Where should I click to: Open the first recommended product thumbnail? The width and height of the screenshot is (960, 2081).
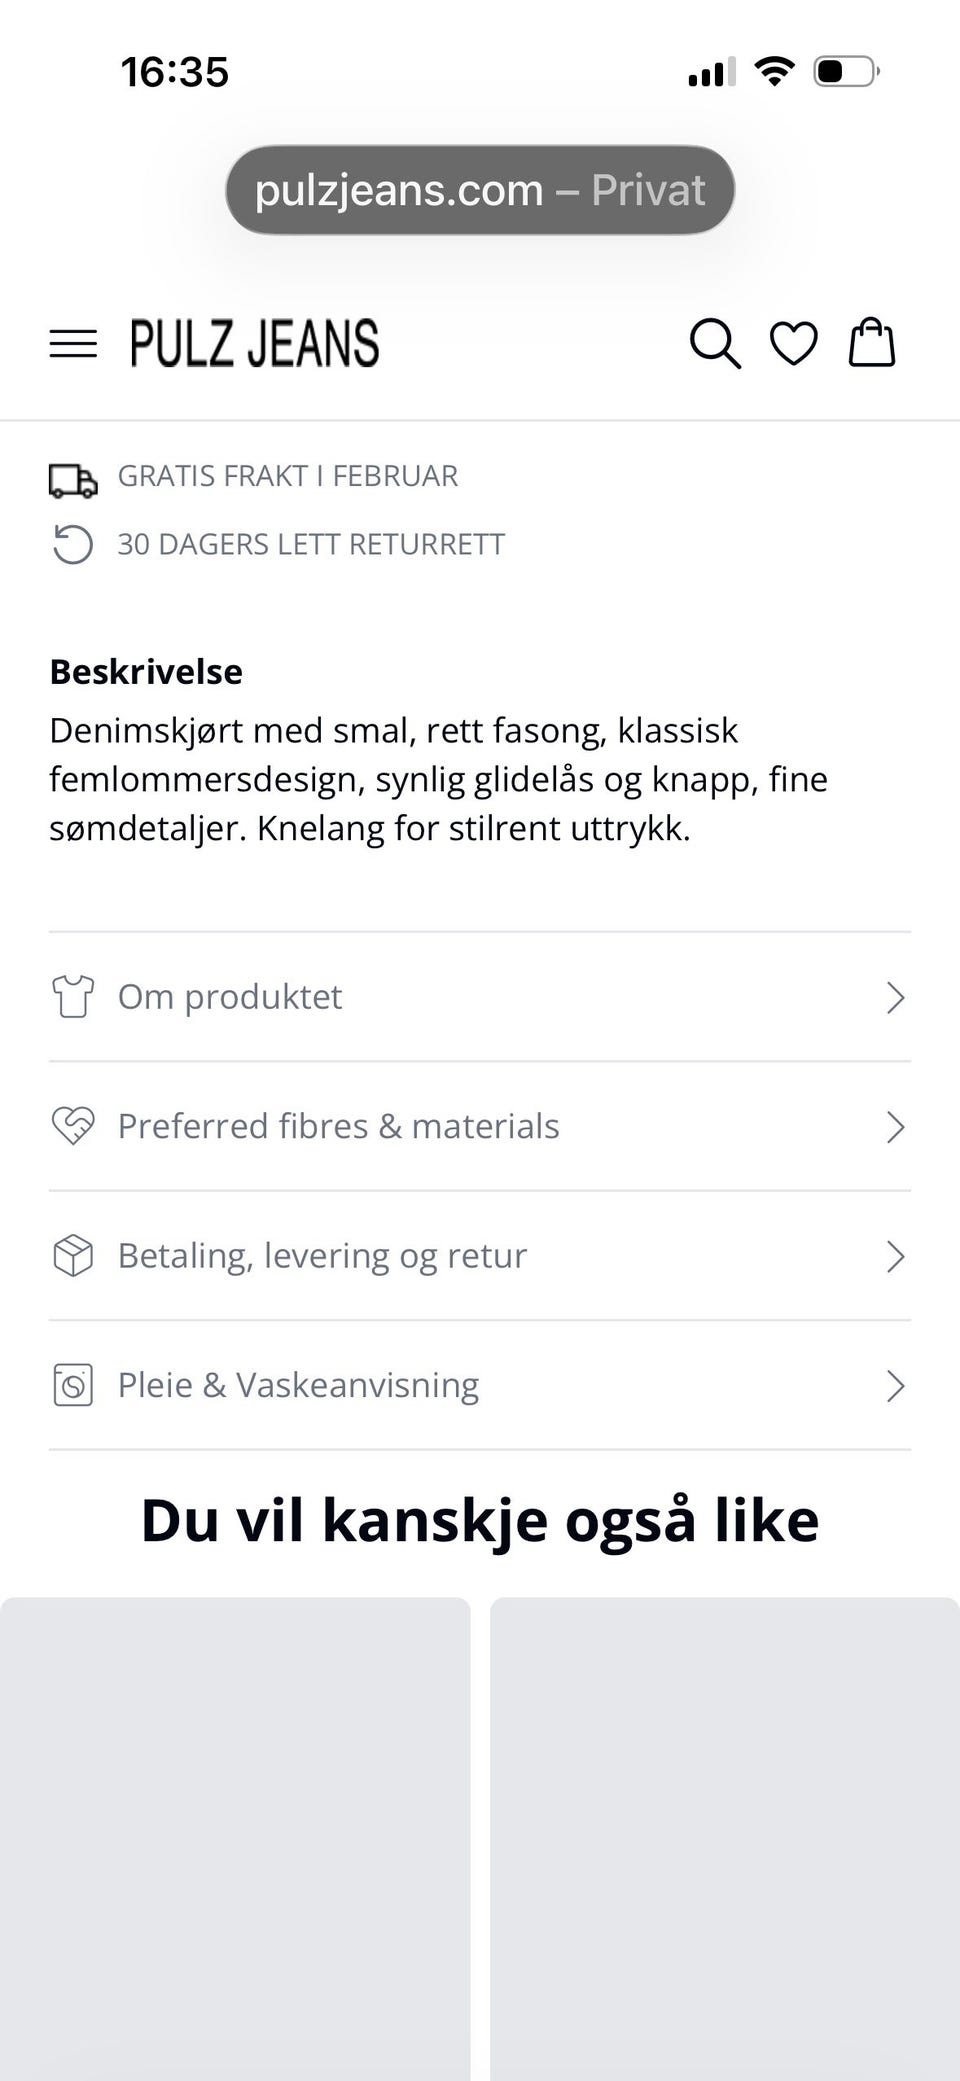click(235, 1838)
